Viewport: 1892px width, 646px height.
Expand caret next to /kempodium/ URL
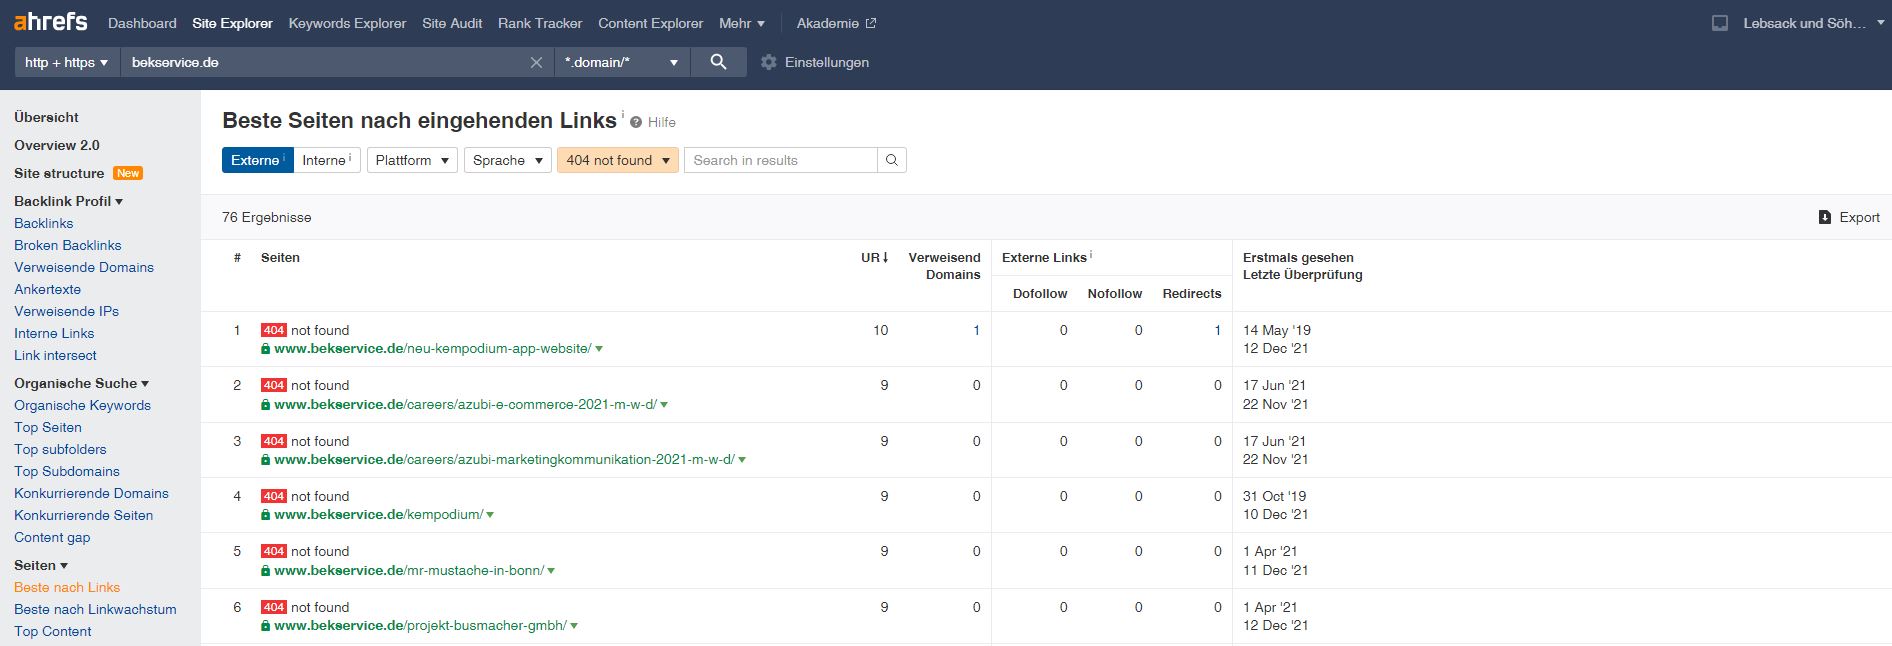coord(490,515)
